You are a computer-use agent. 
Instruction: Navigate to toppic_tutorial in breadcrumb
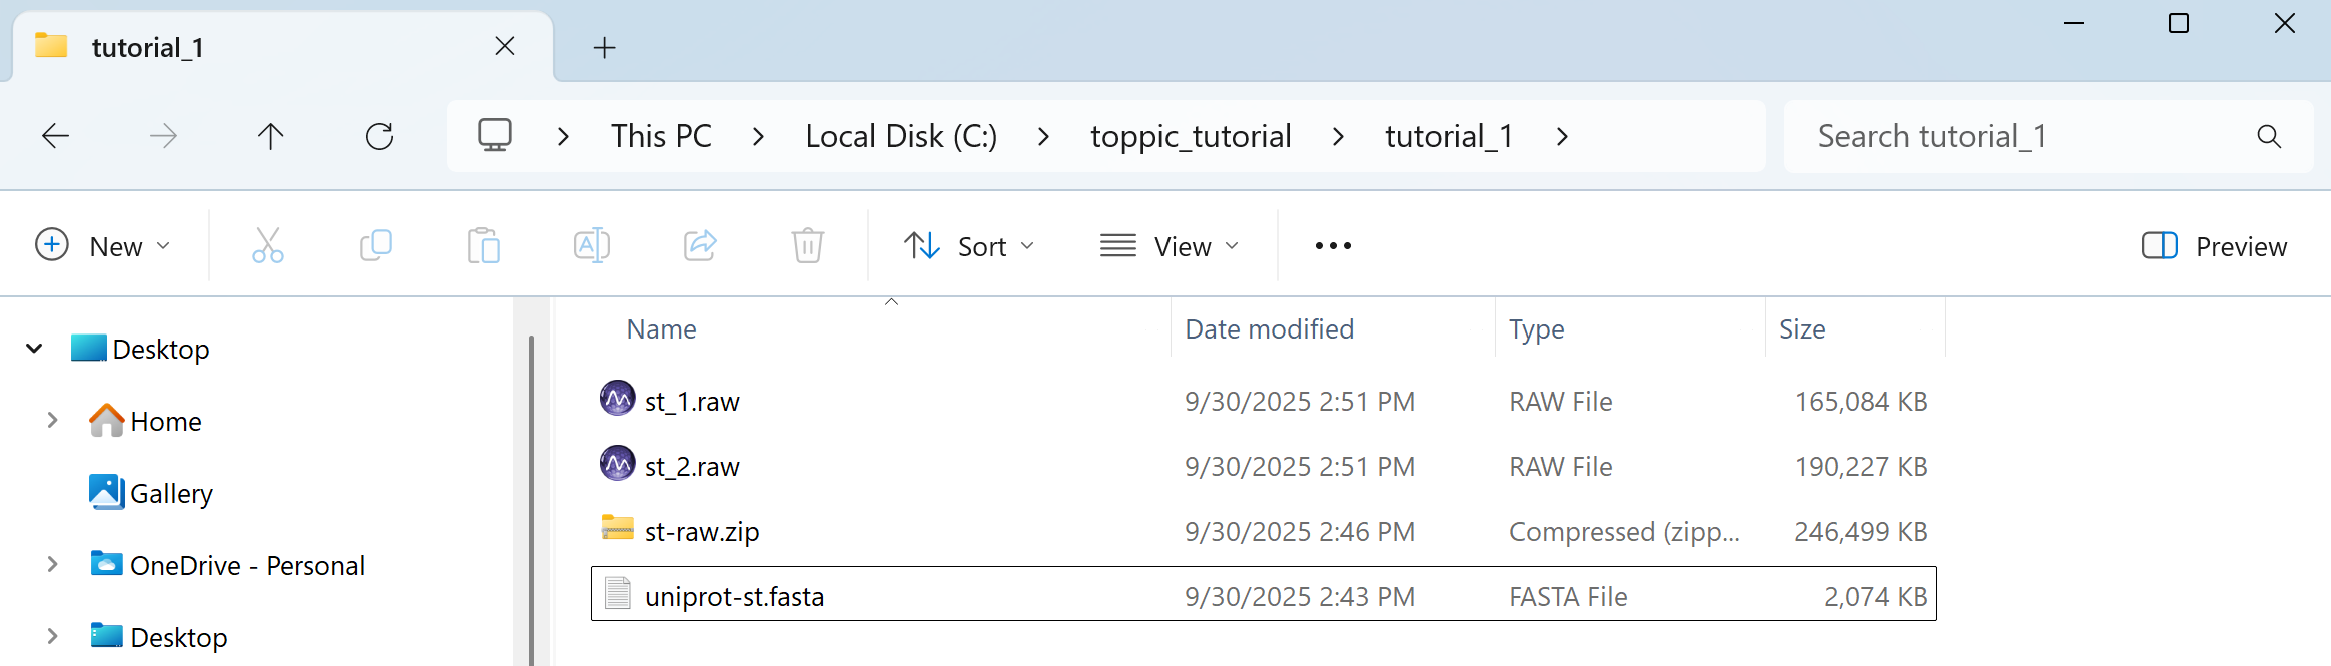pyautogui.click(x=1191, y=136)
